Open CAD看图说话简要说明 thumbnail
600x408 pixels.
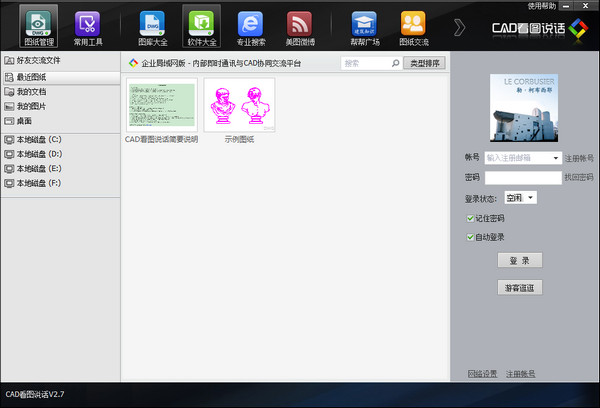pyautogui.click(x=162, y=105)
